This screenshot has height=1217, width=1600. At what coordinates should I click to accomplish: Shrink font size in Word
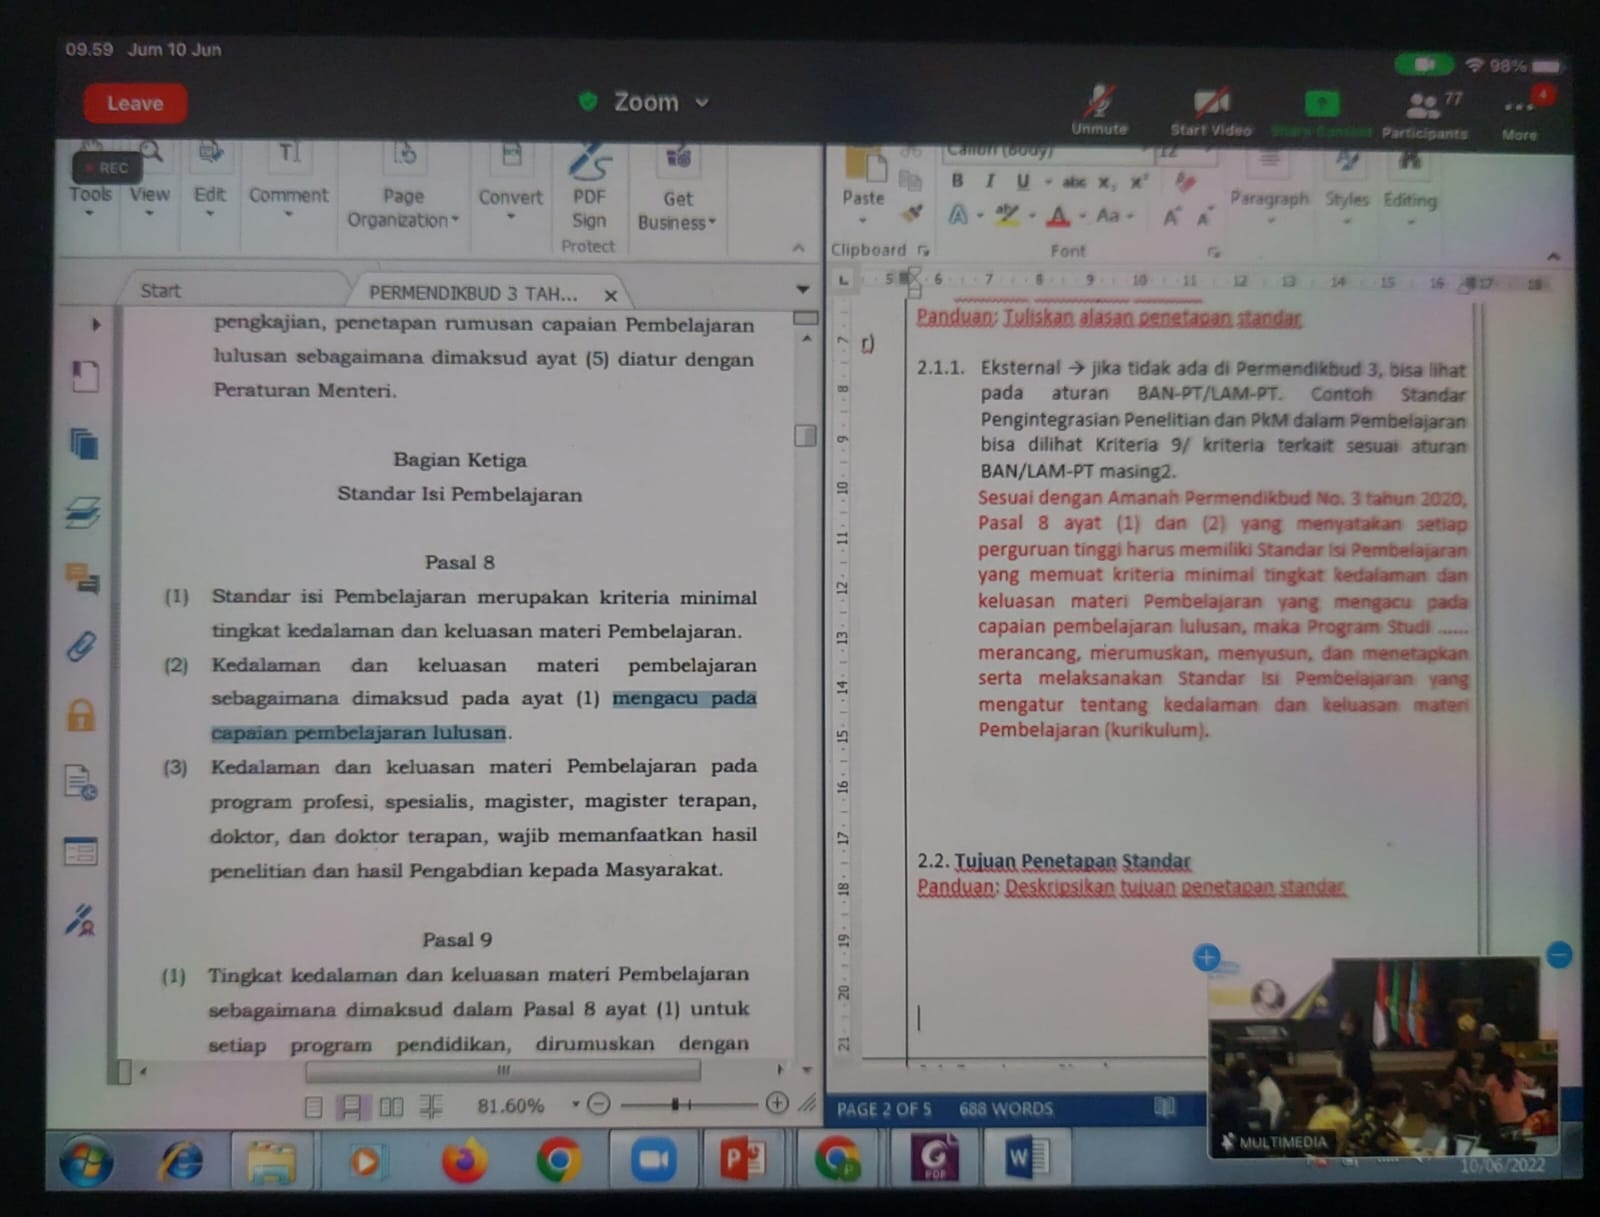1204,217
